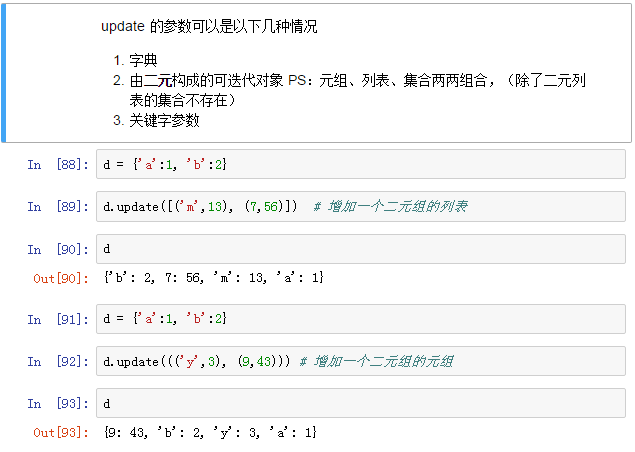This screenshot has width=635, height=452.
Task: Click the Out[90] dictionary output text
Action: 213,277
